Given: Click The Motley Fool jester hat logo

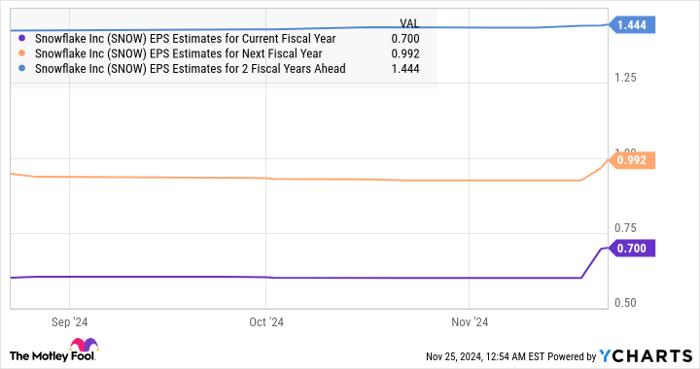Looking at the screenshot, I should [84, 346].
